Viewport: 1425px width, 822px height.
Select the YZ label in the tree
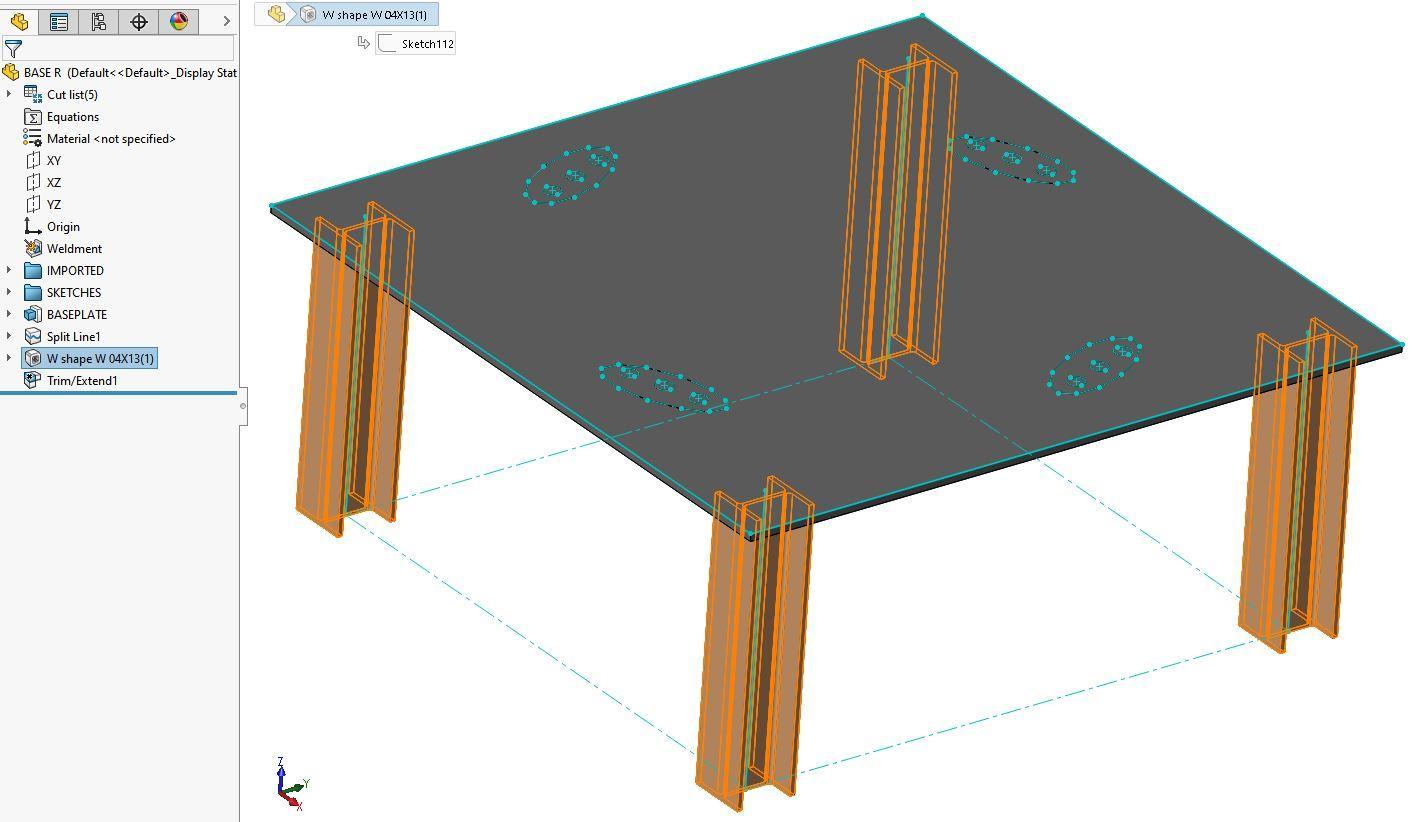click(x=54, y=204)
